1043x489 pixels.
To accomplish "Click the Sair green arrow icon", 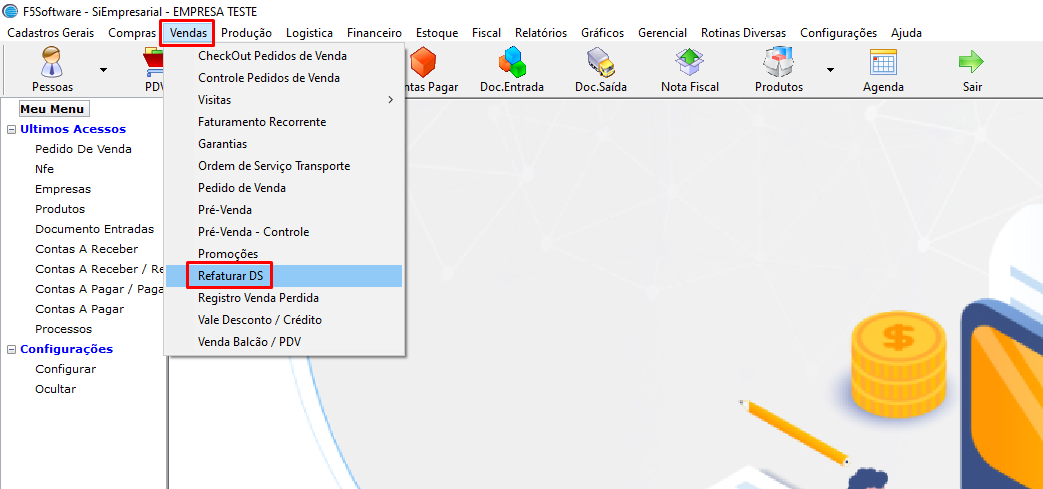I will click(x=972, y=63).
